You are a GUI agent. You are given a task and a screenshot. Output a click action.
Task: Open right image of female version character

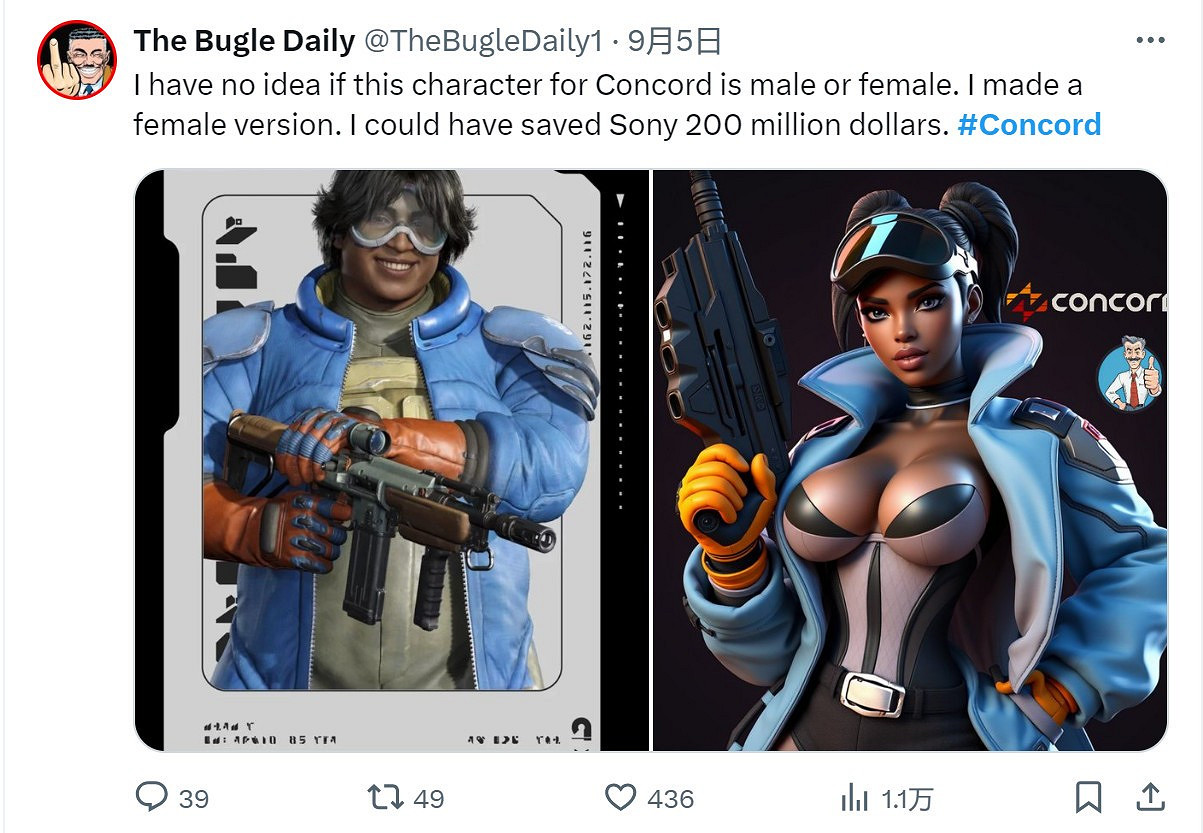[910, 460]
